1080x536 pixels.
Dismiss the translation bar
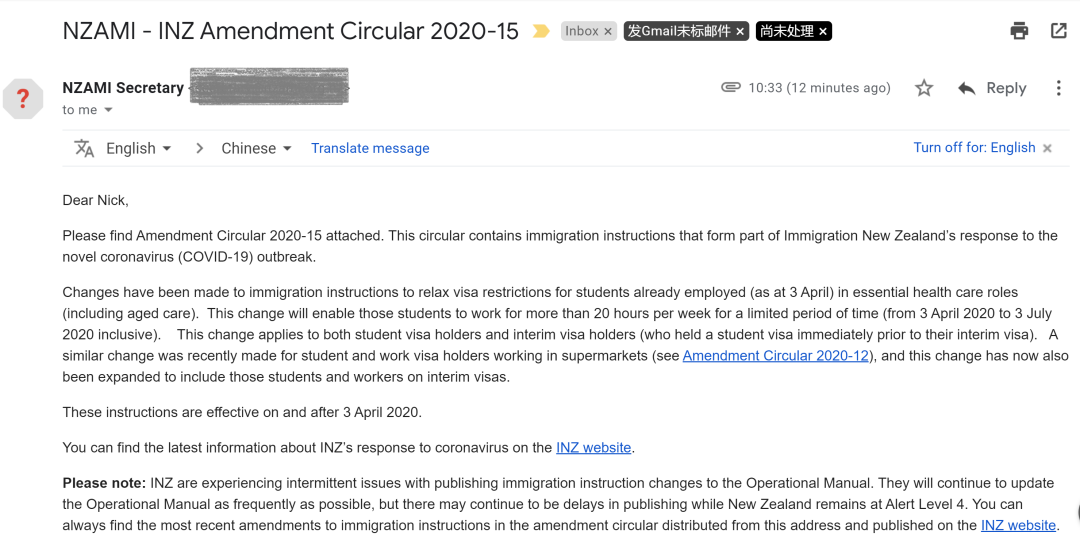(x=1047, y=148)
